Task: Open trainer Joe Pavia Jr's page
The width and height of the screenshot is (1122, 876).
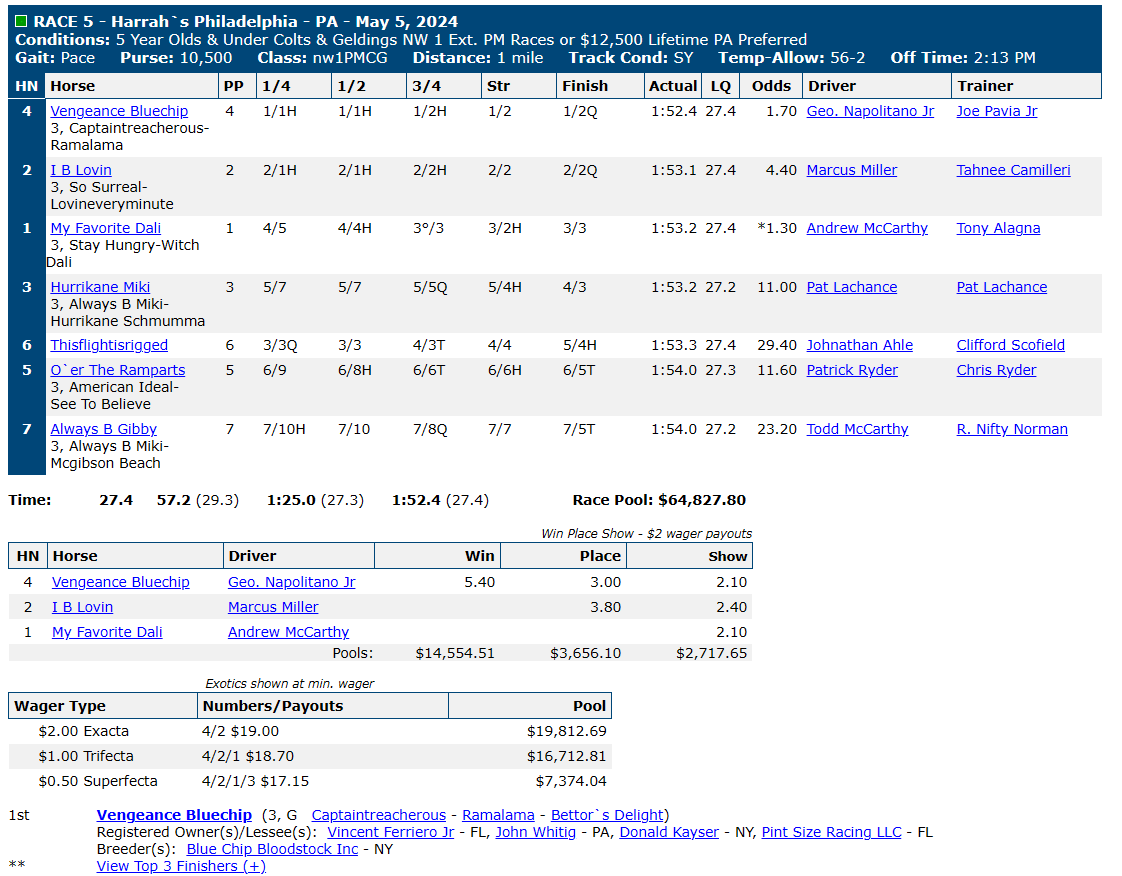Action: click(997, 111)
